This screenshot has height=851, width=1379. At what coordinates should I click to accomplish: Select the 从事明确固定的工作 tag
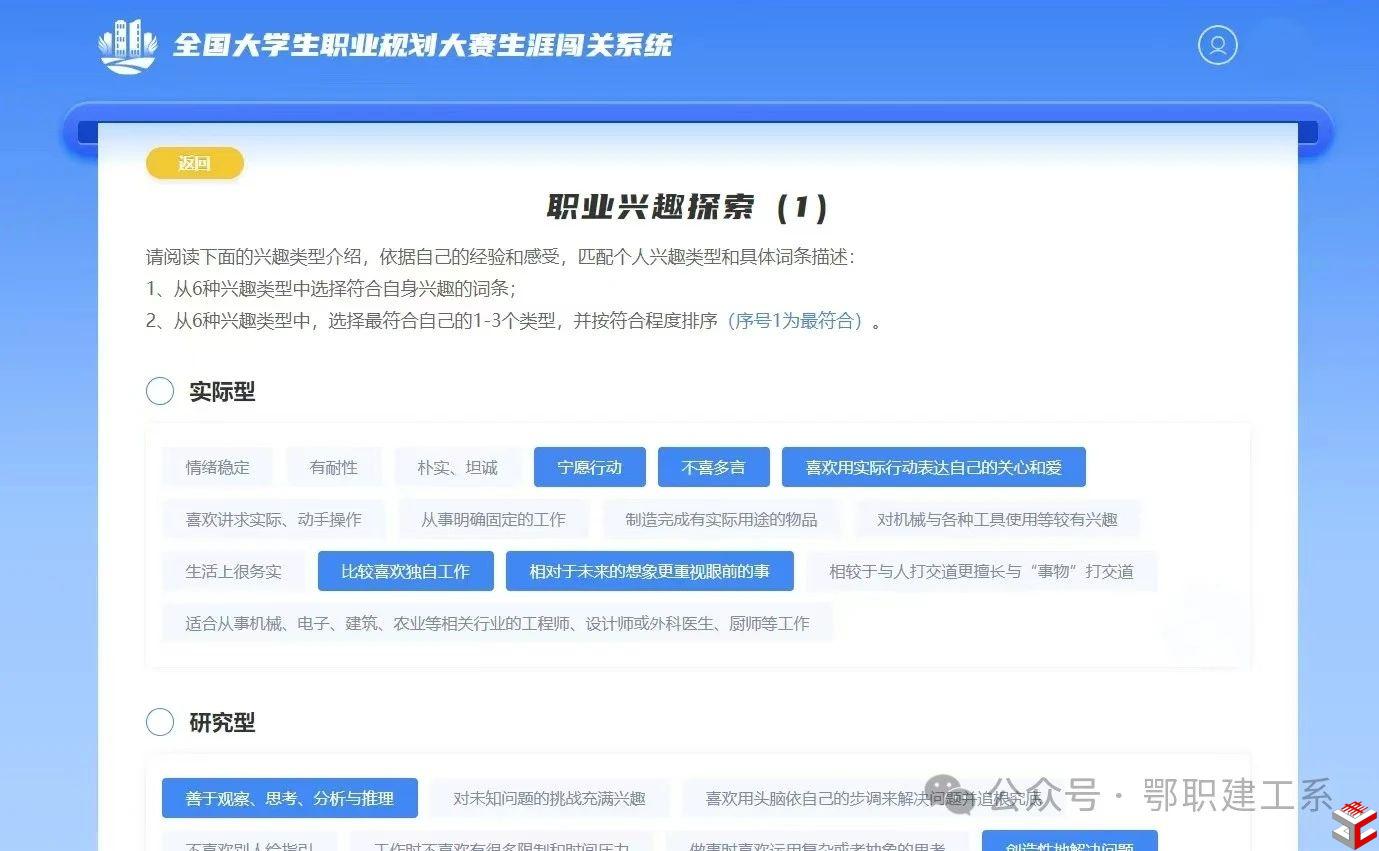coord(493,519)
